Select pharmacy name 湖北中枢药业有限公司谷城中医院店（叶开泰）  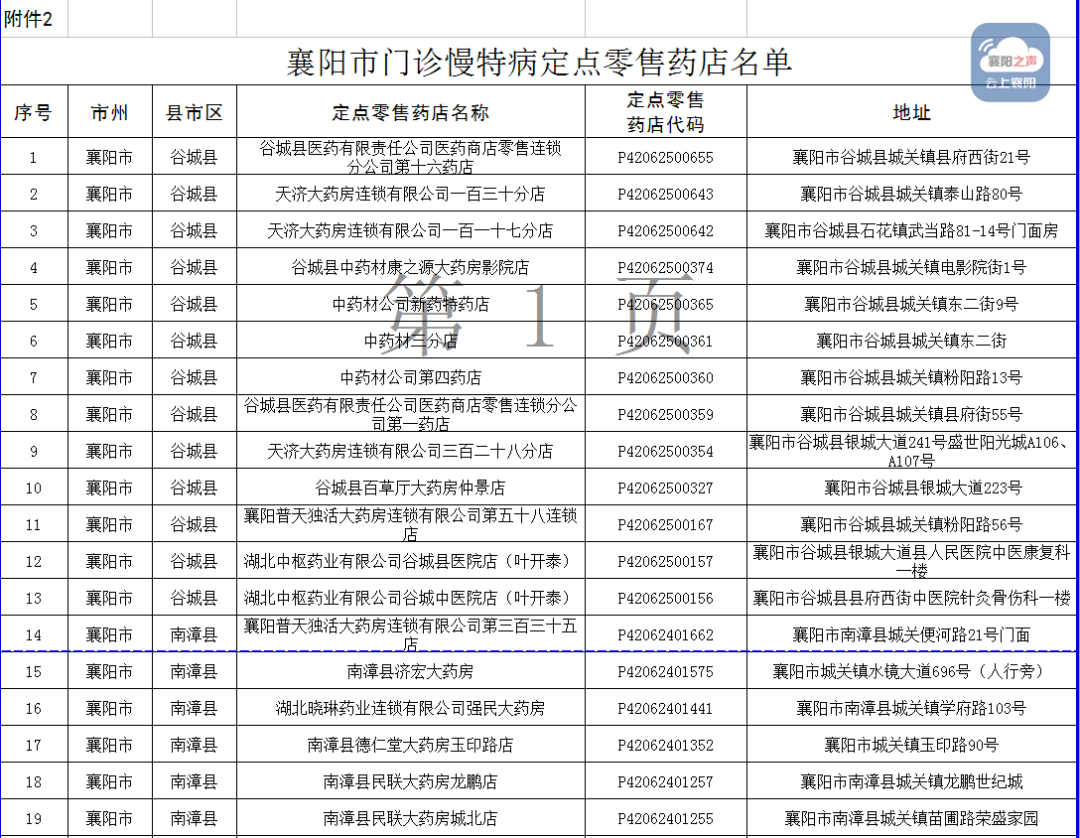[411, 598]
